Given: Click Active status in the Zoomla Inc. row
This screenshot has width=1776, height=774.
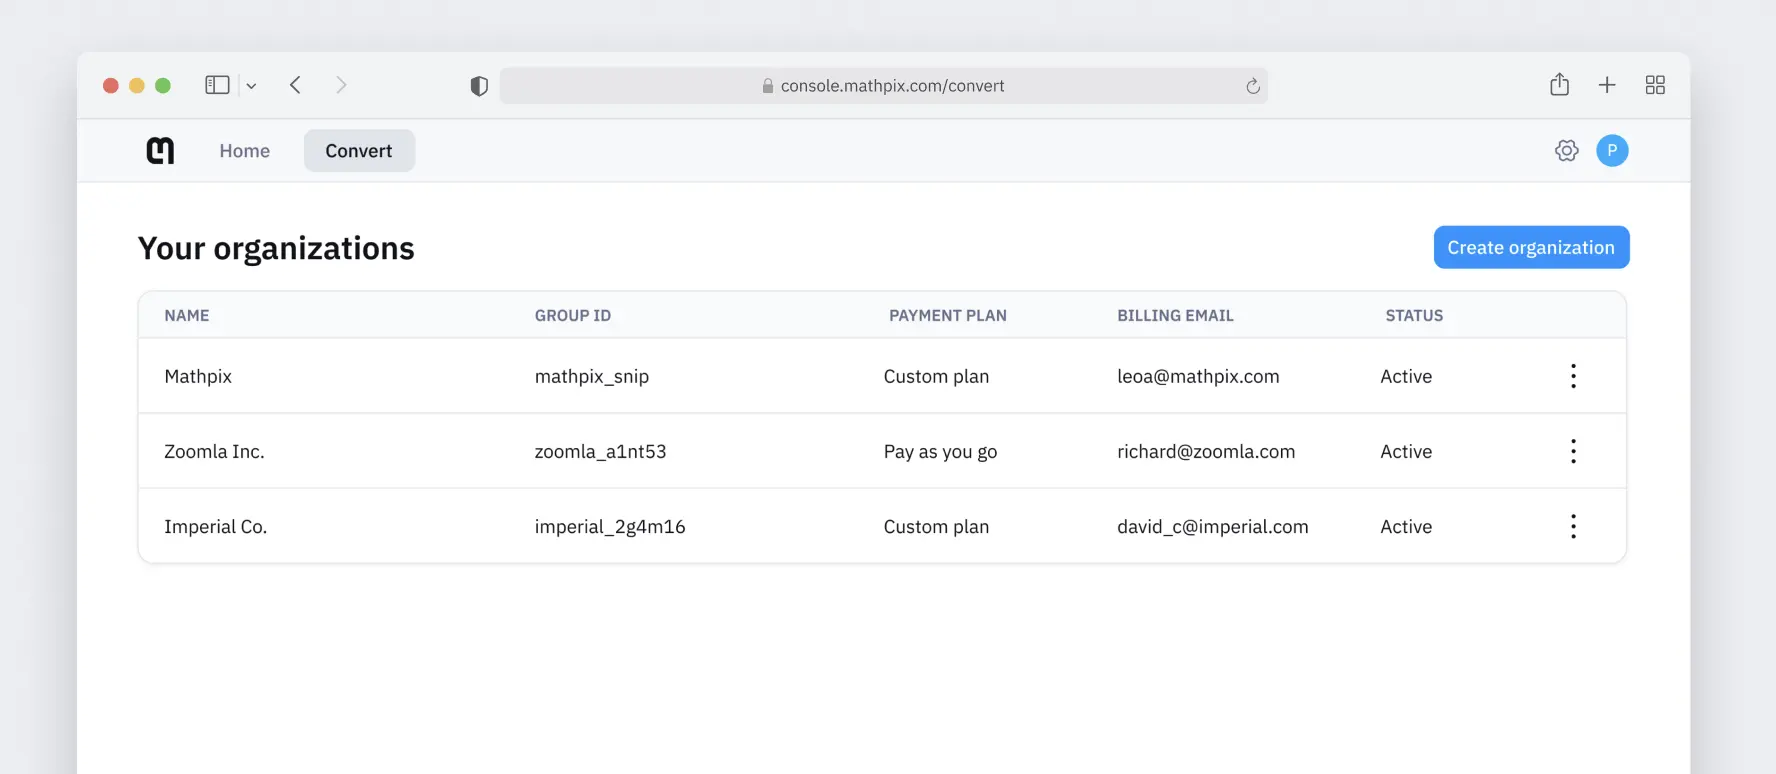Looking at the screenshot, I should pos(1406,451).
